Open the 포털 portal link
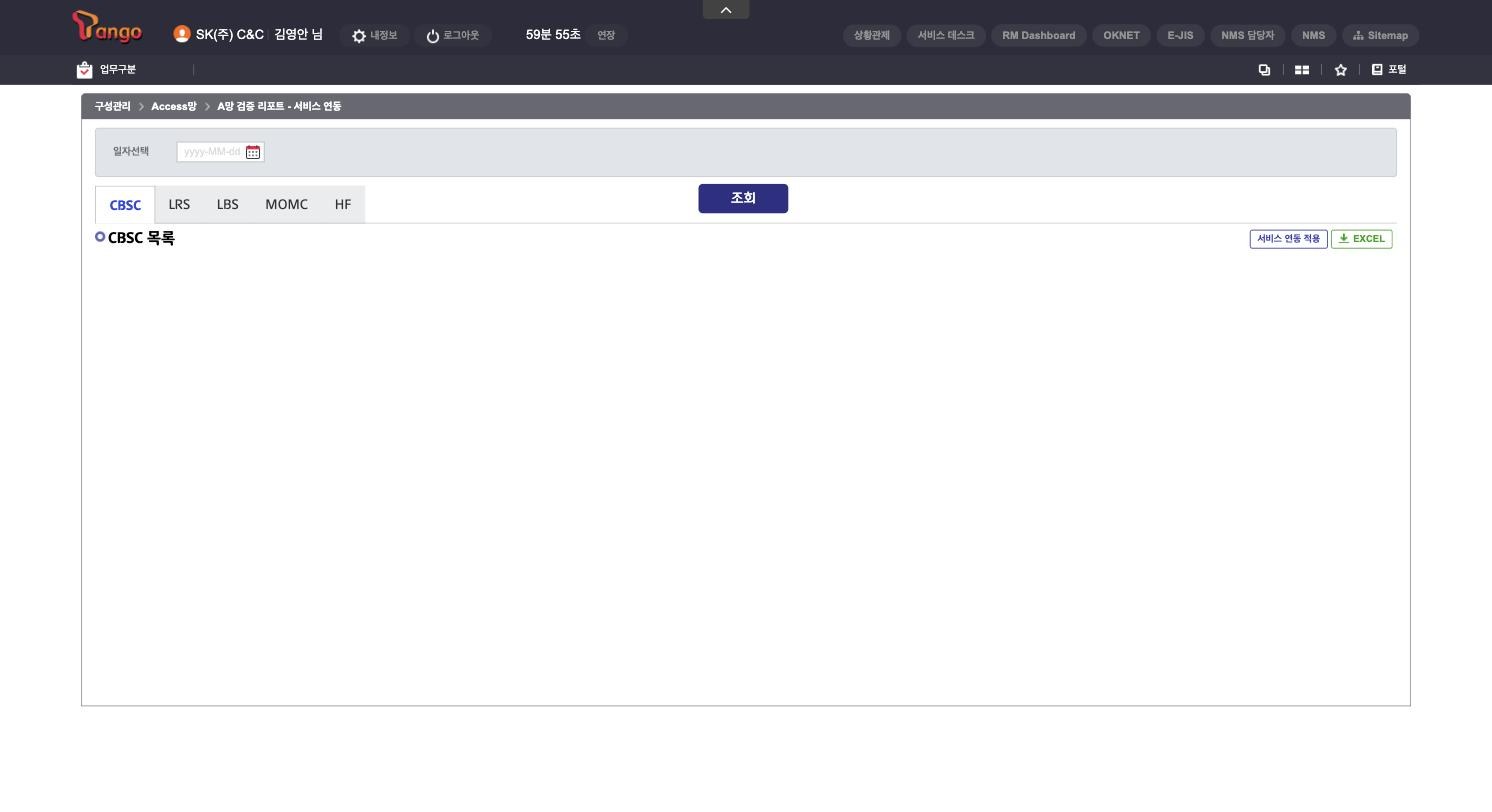Viewport: 1492px width, 812px height. [1389, 70]
